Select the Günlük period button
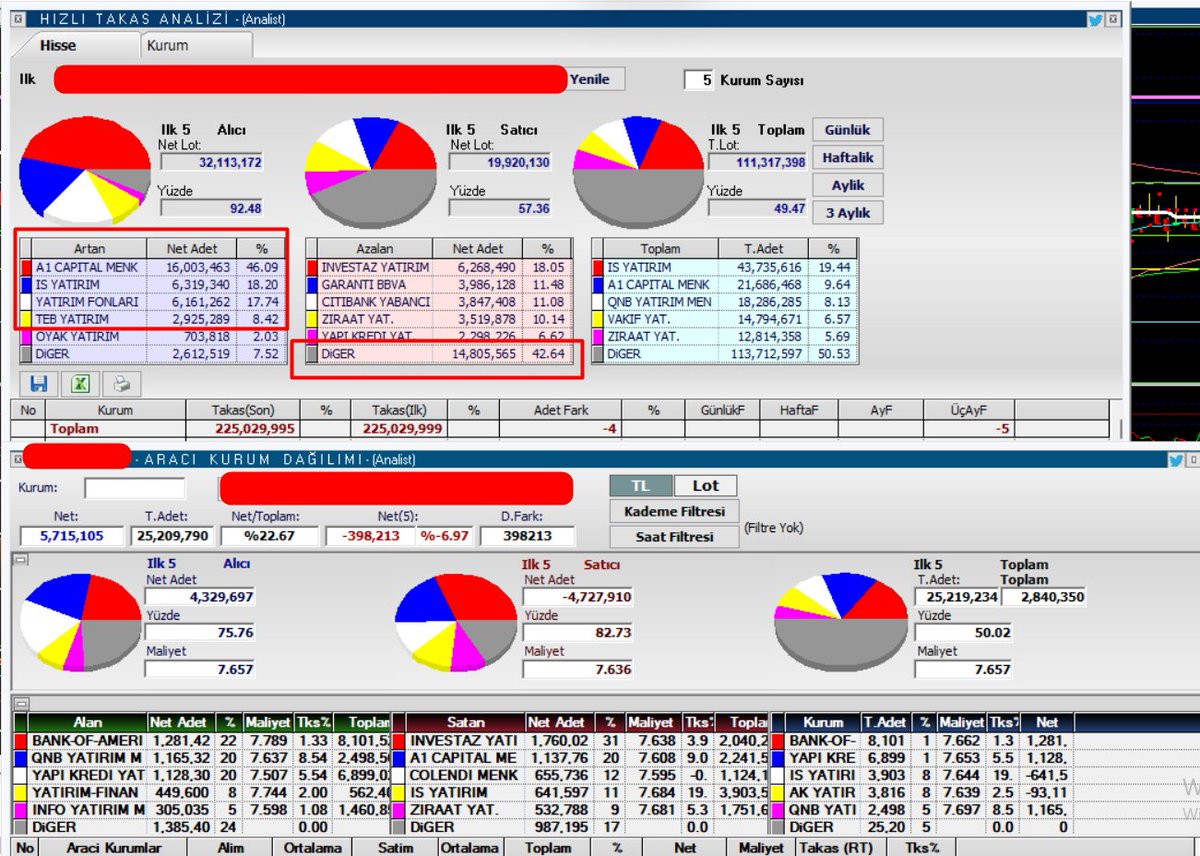Viewport: 1200px width, 856px height. (x=847, y=130)
